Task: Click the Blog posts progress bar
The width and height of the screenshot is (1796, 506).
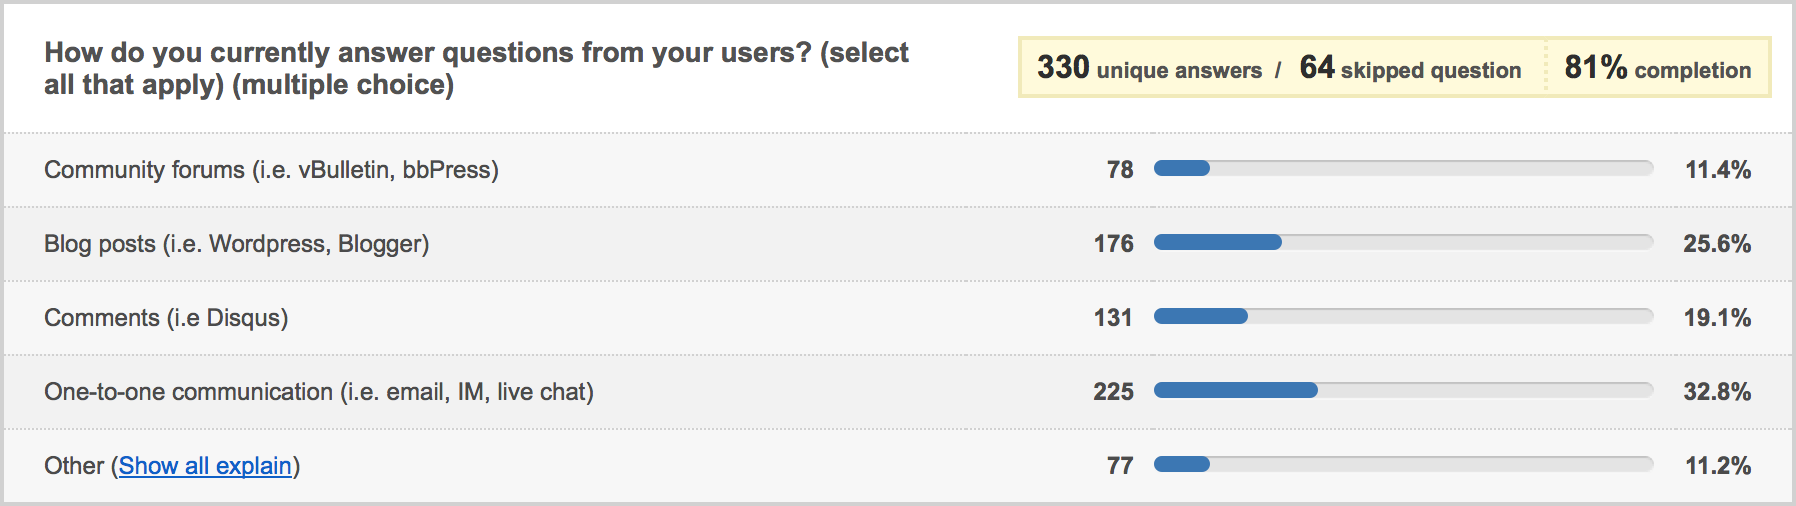Action: tap(1403, 242)
